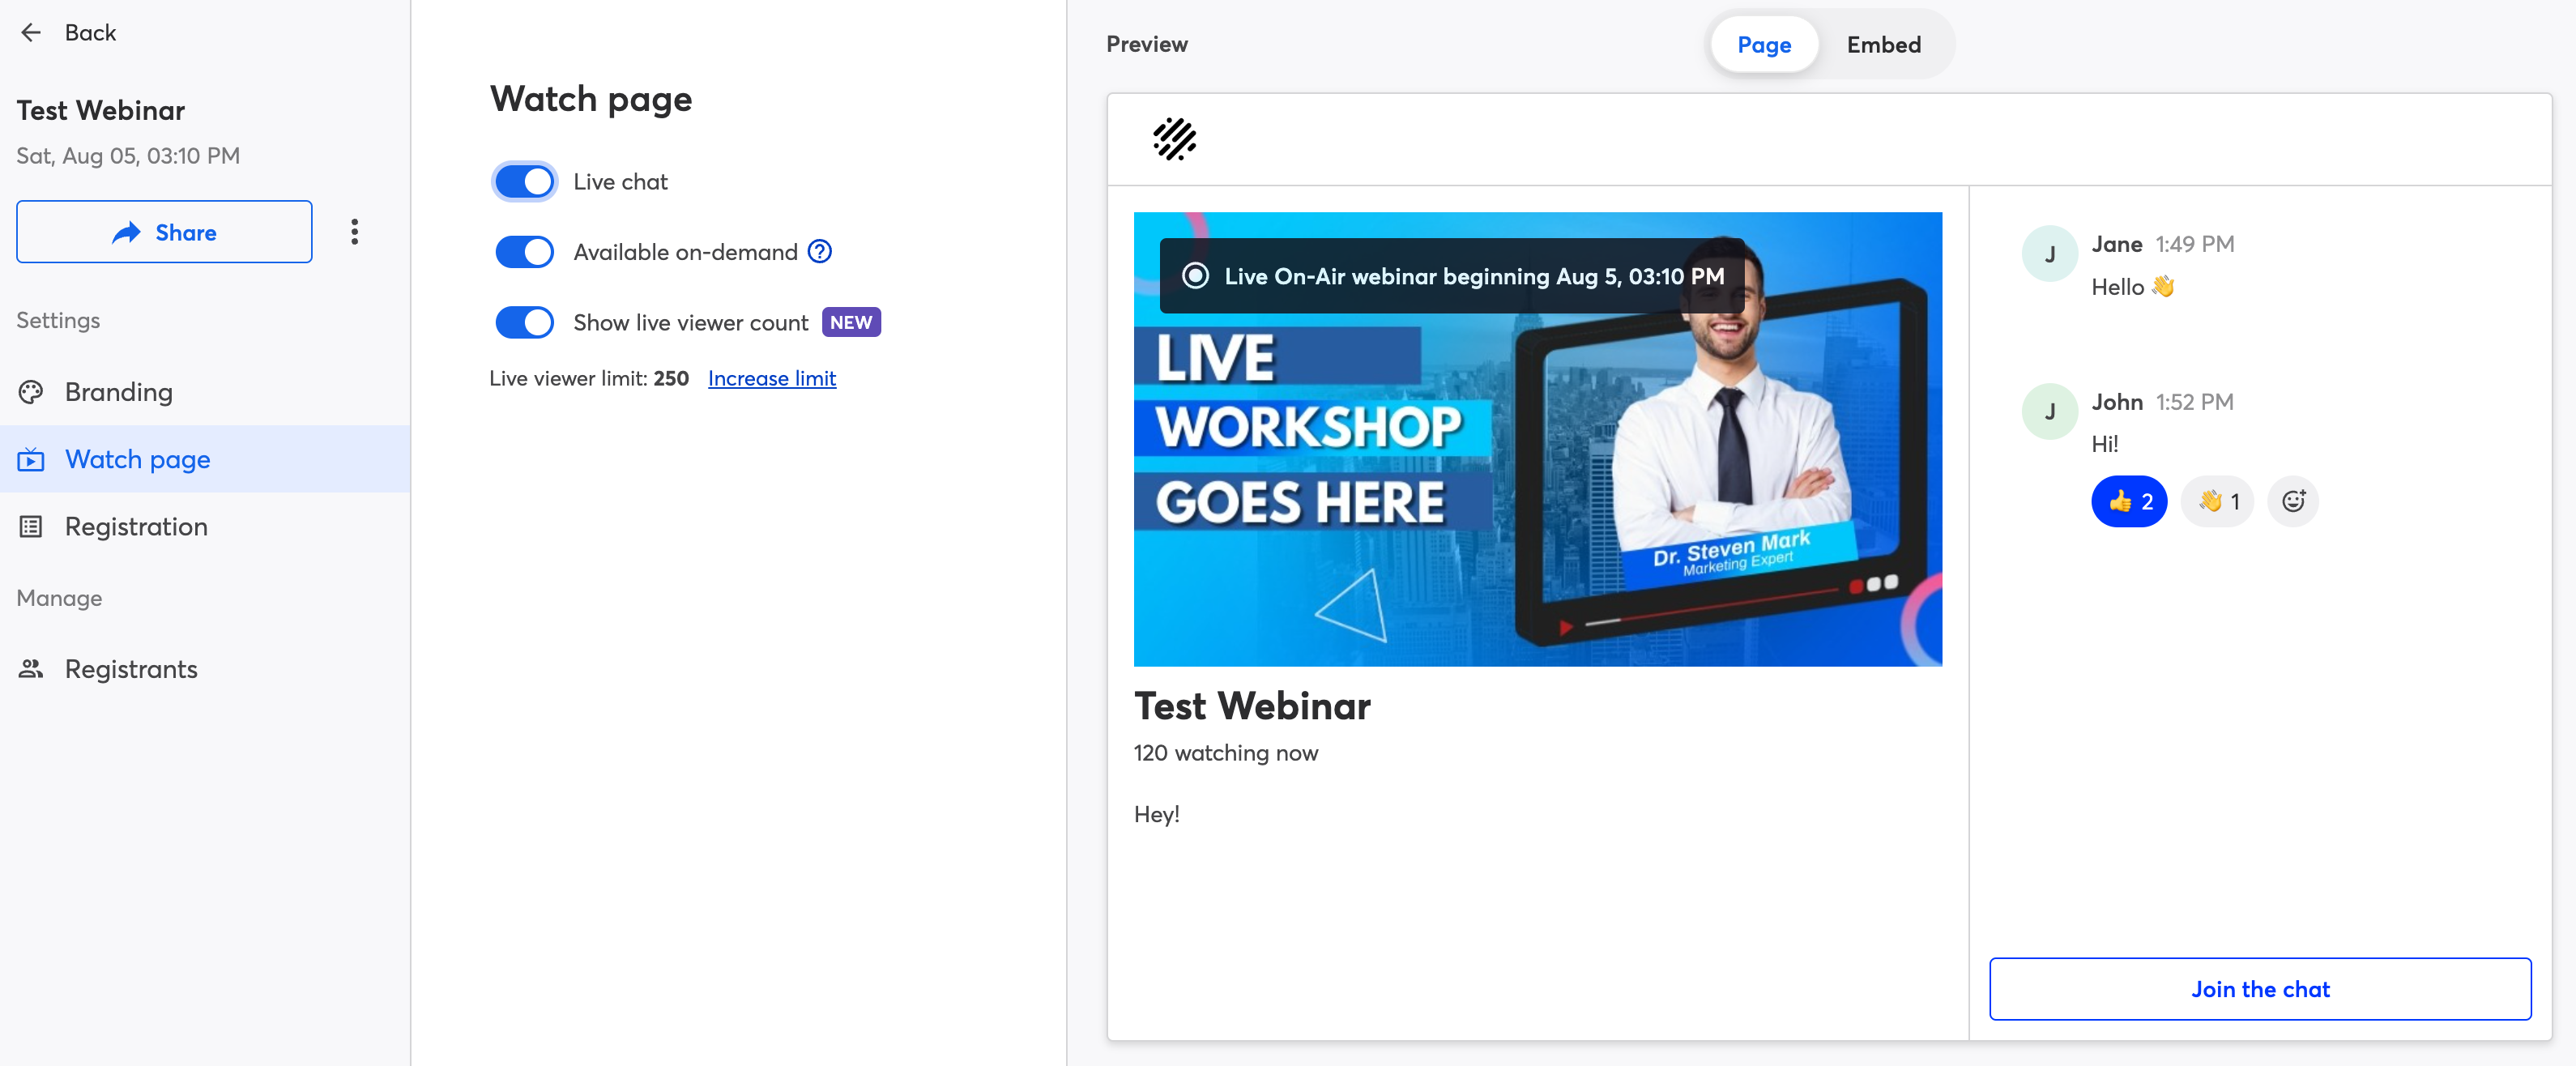The image size is (2576, 1066).
Task: Click the thumbs up reaction on John's message
Action: tap(2129, 501)
